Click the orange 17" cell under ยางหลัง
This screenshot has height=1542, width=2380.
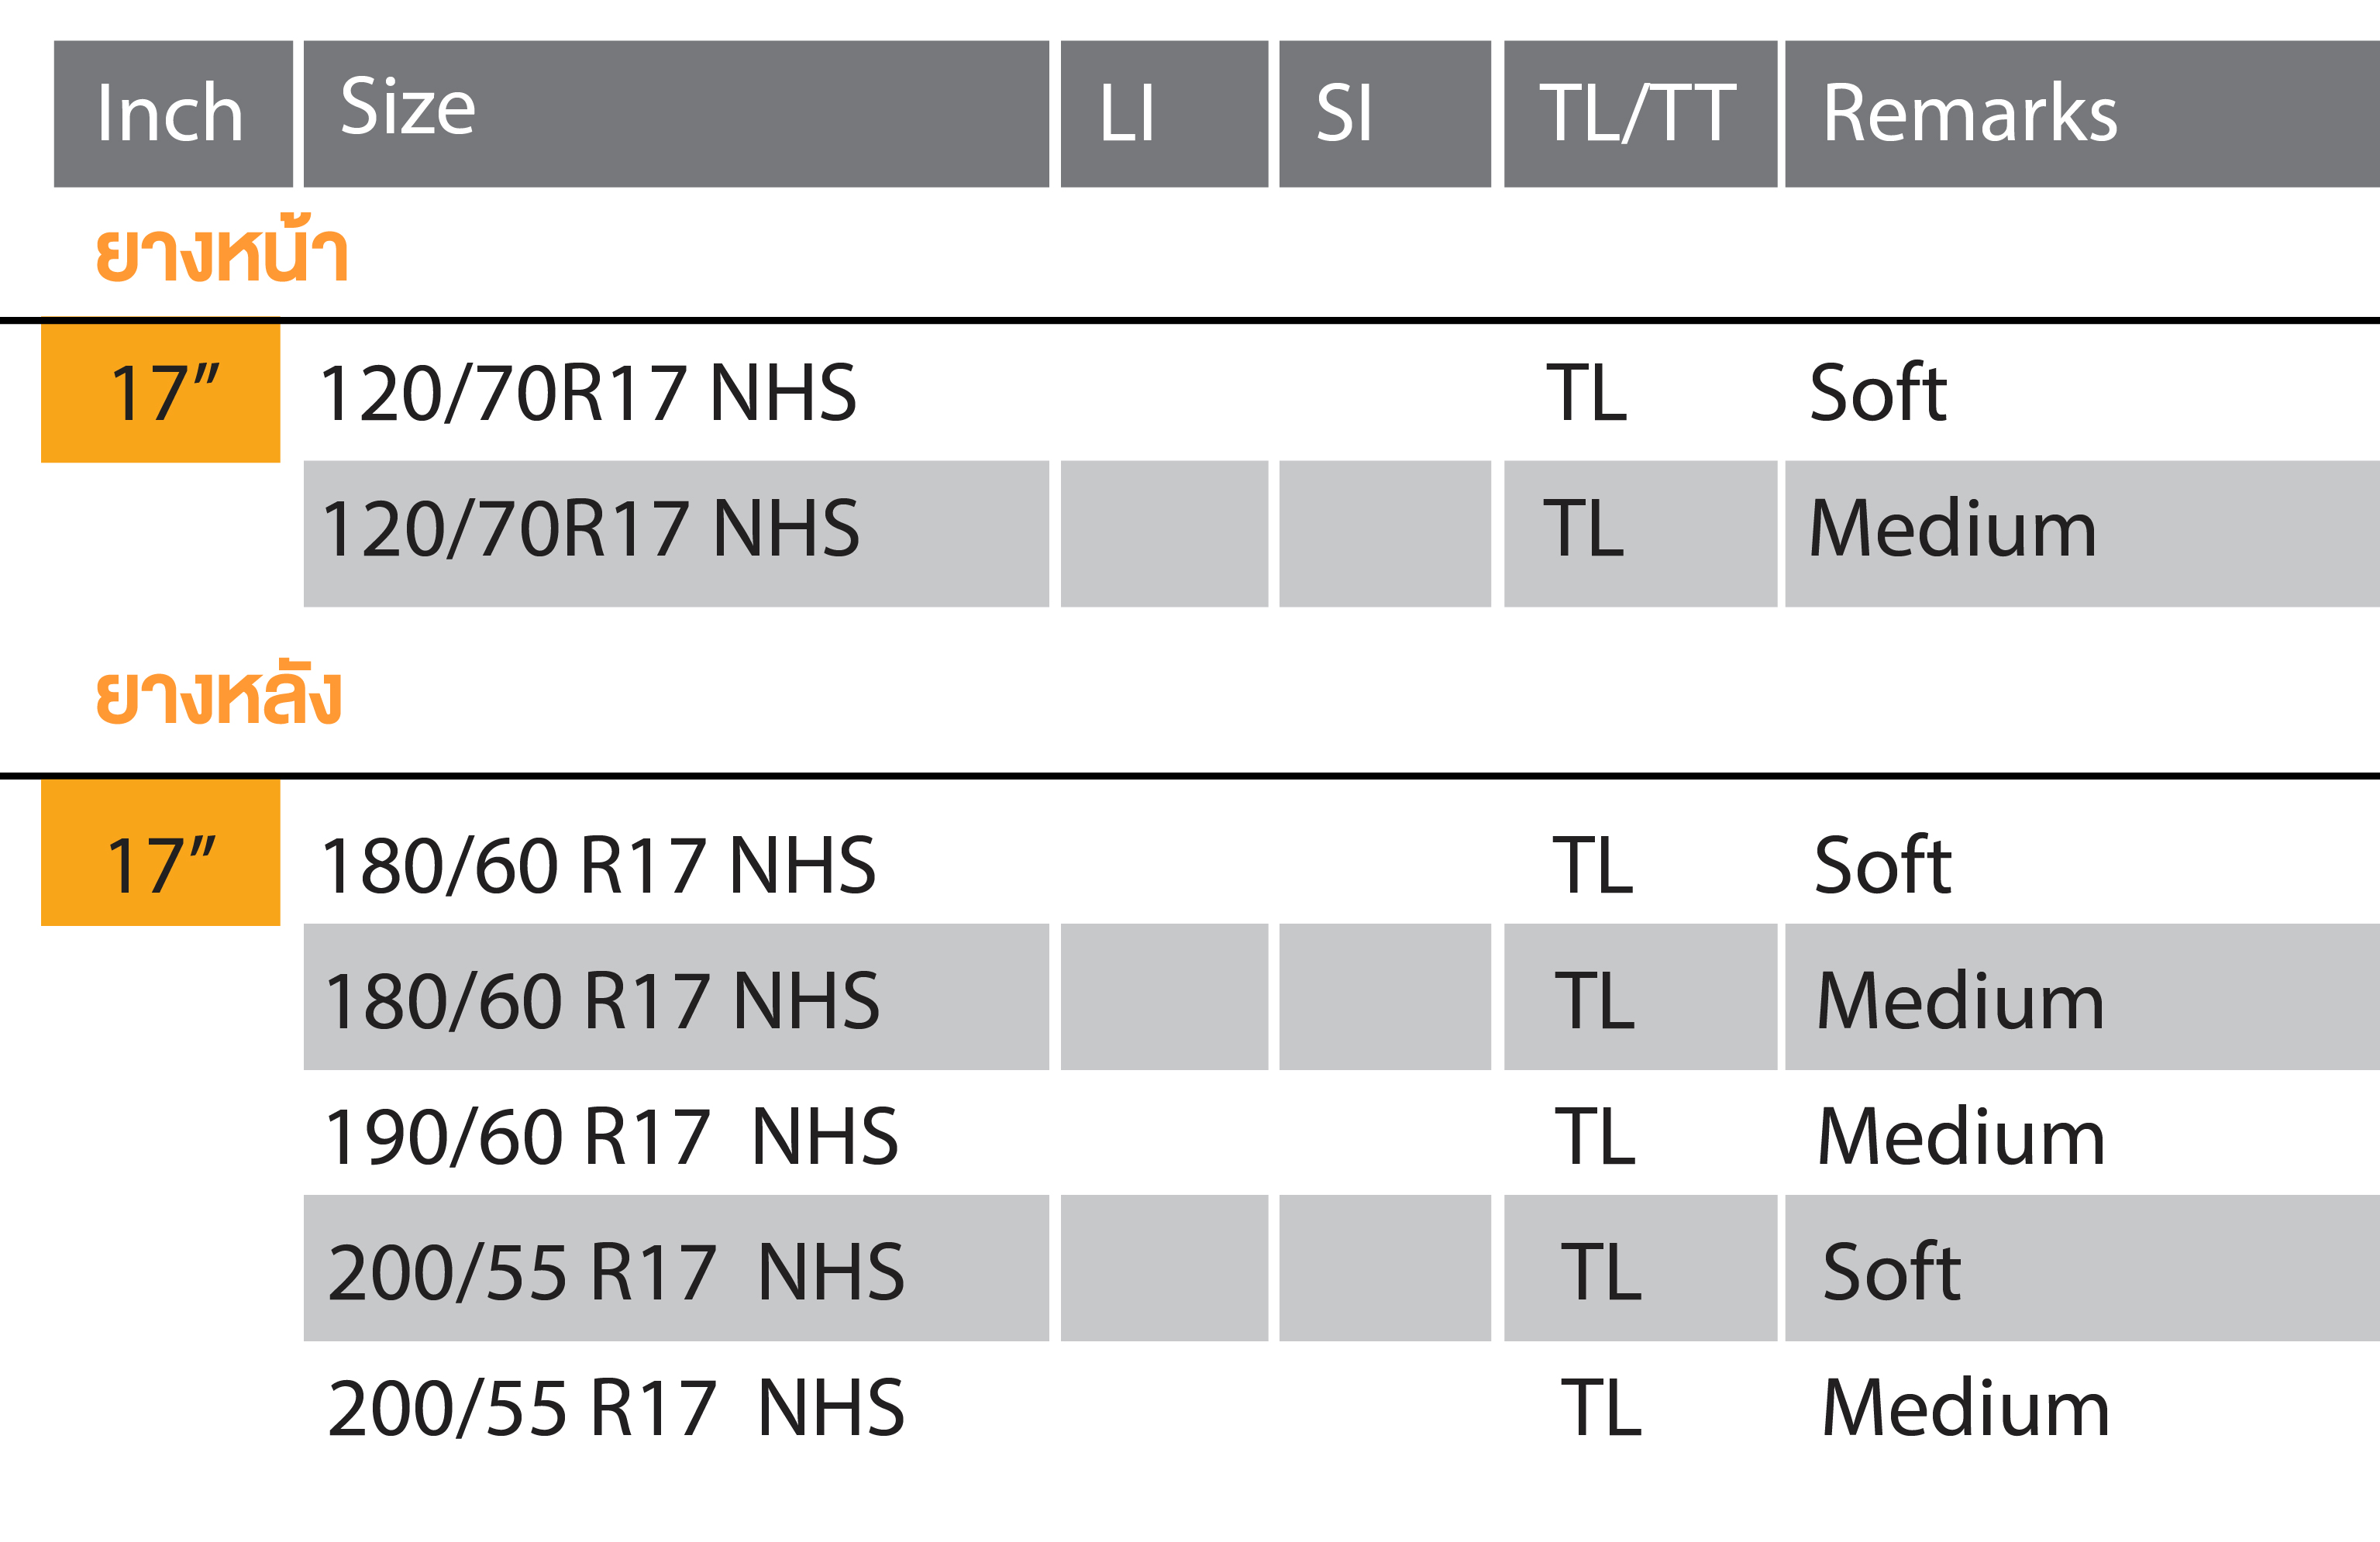tap(160, 853)
